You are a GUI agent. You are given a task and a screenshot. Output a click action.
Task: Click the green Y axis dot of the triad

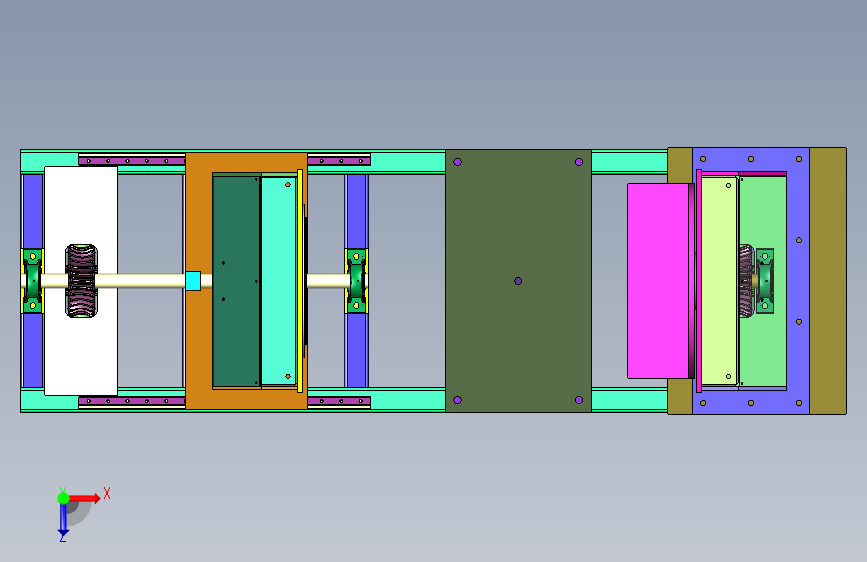[x=63, y=498]
